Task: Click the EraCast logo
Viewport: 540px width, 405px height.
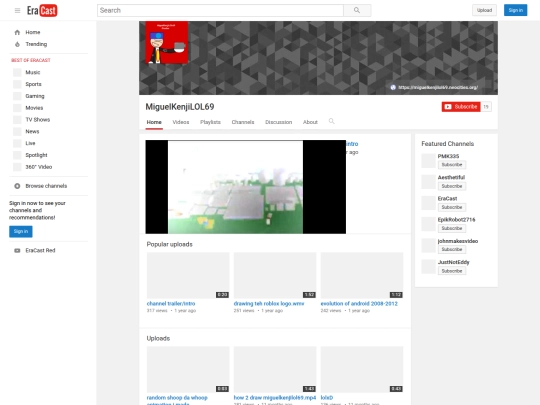Action: click(42, 10)
